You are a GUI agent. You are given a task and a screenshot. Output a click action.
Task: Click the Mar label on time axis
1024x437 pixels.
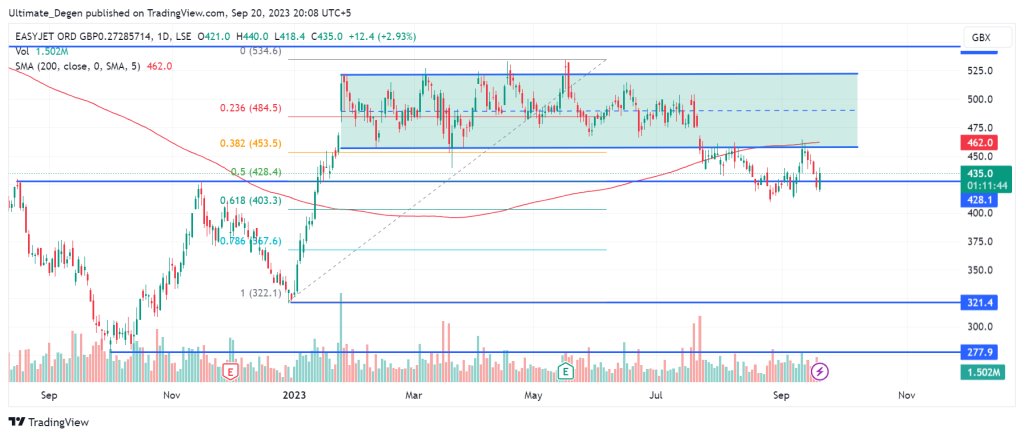click(413, 395)
